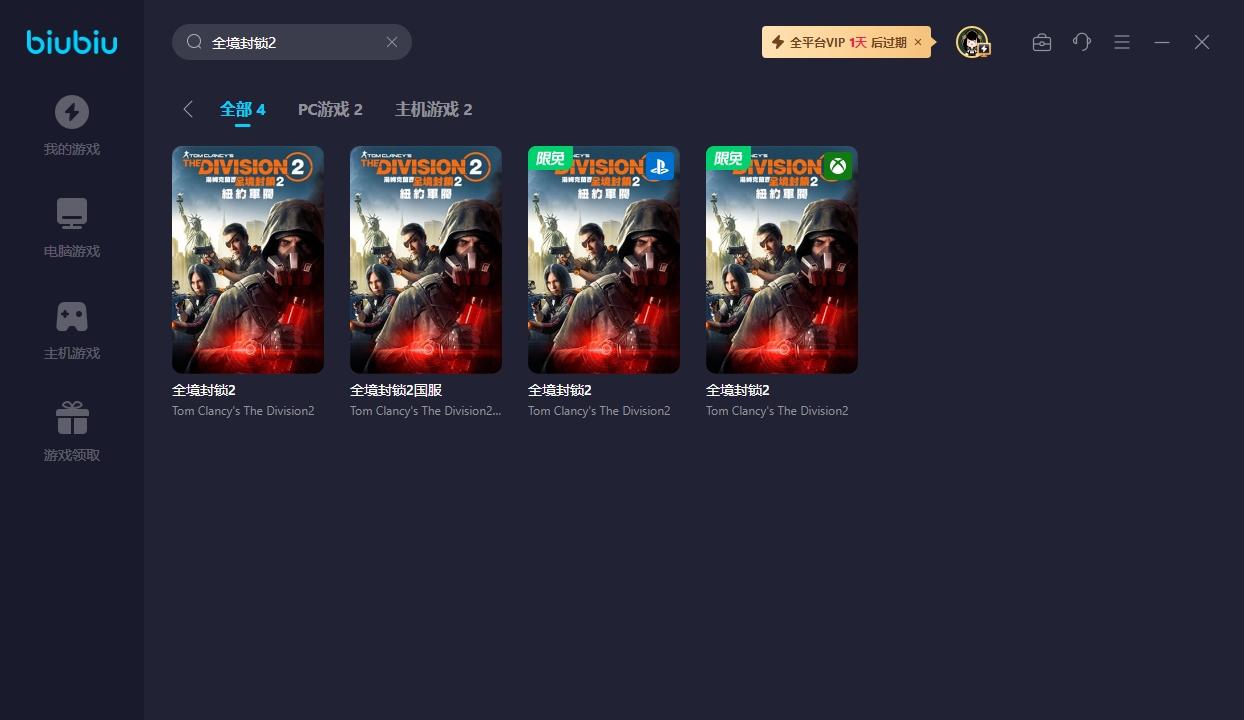Clear the search field text
The image size is (1244, 720).
point(392,42)
